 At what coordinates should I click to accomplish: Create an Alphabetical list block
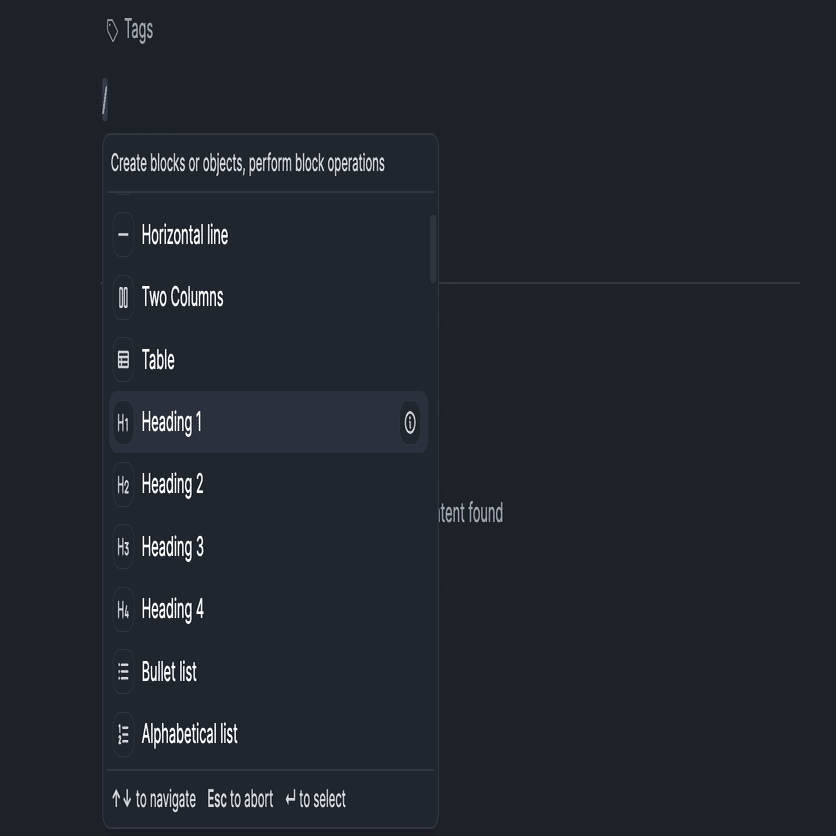189,735
